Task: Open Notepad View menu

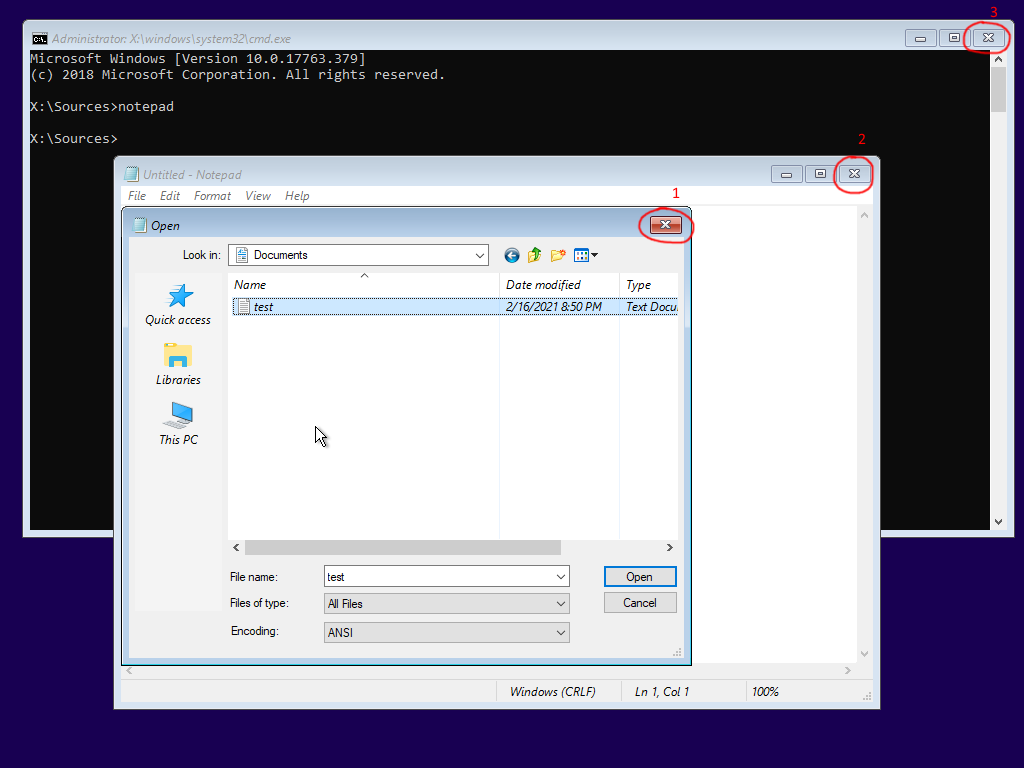Action: [x=258, y=196]
